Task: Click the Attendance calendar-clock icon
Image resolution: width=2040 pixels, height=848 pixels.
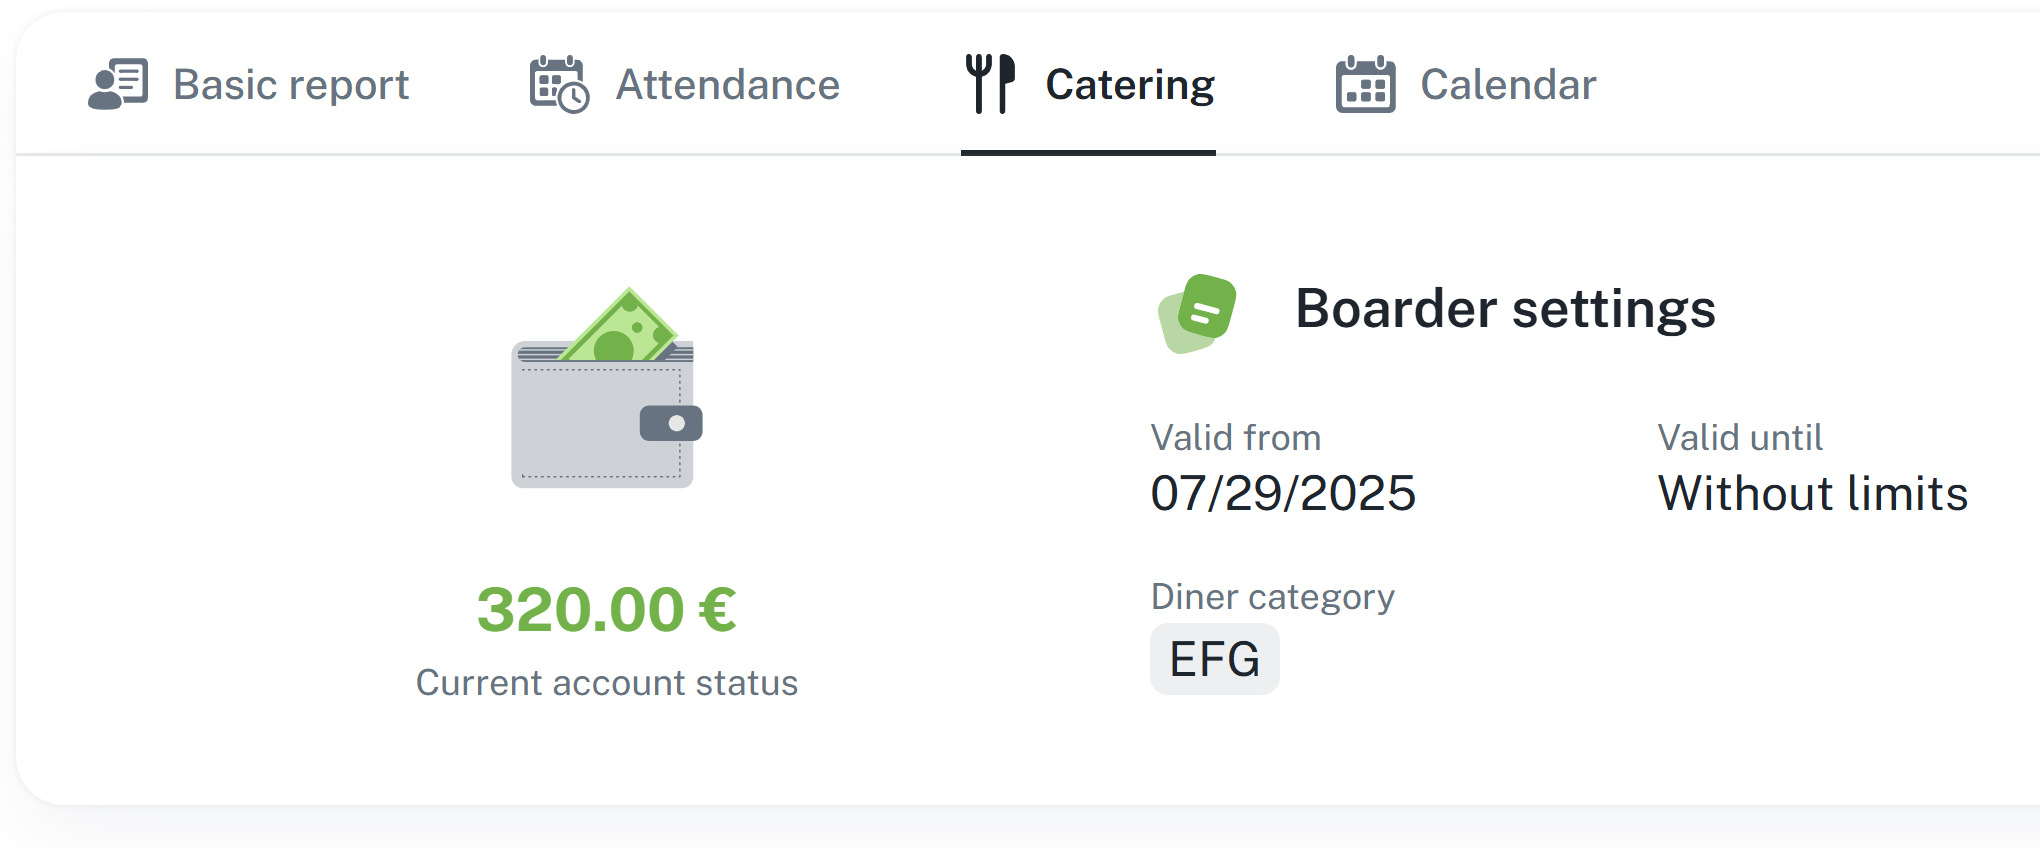Action: (559, 85)
